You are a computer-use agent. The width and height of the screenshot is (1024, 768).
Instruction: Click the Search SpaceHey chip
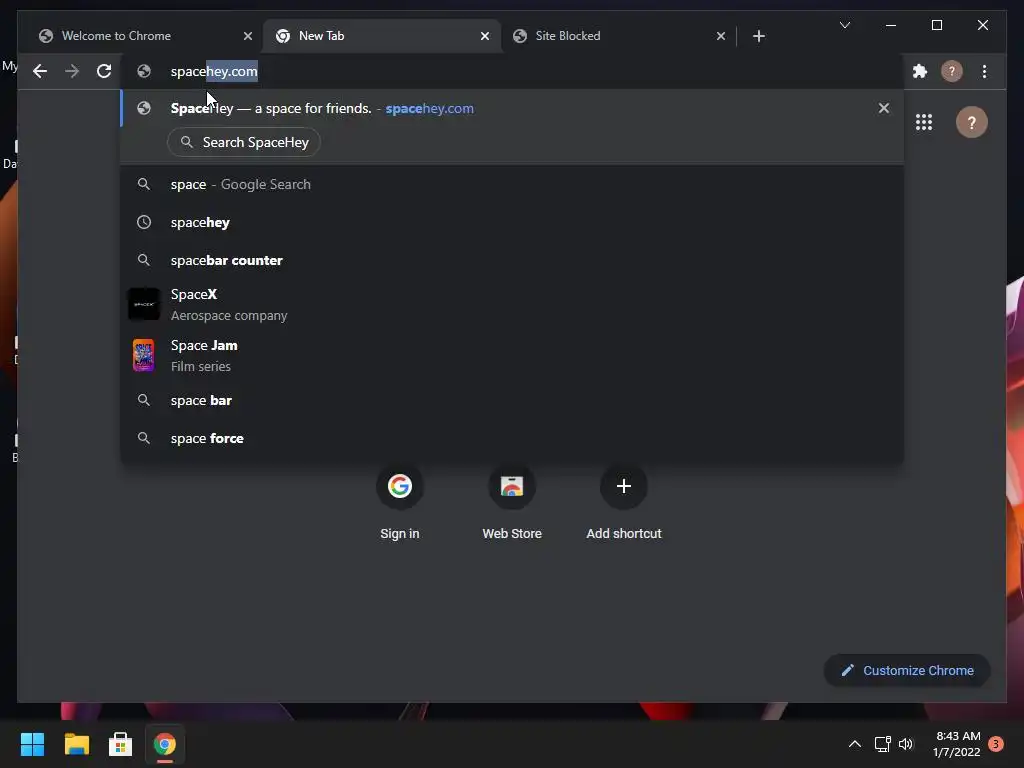(x=244, y=142)
